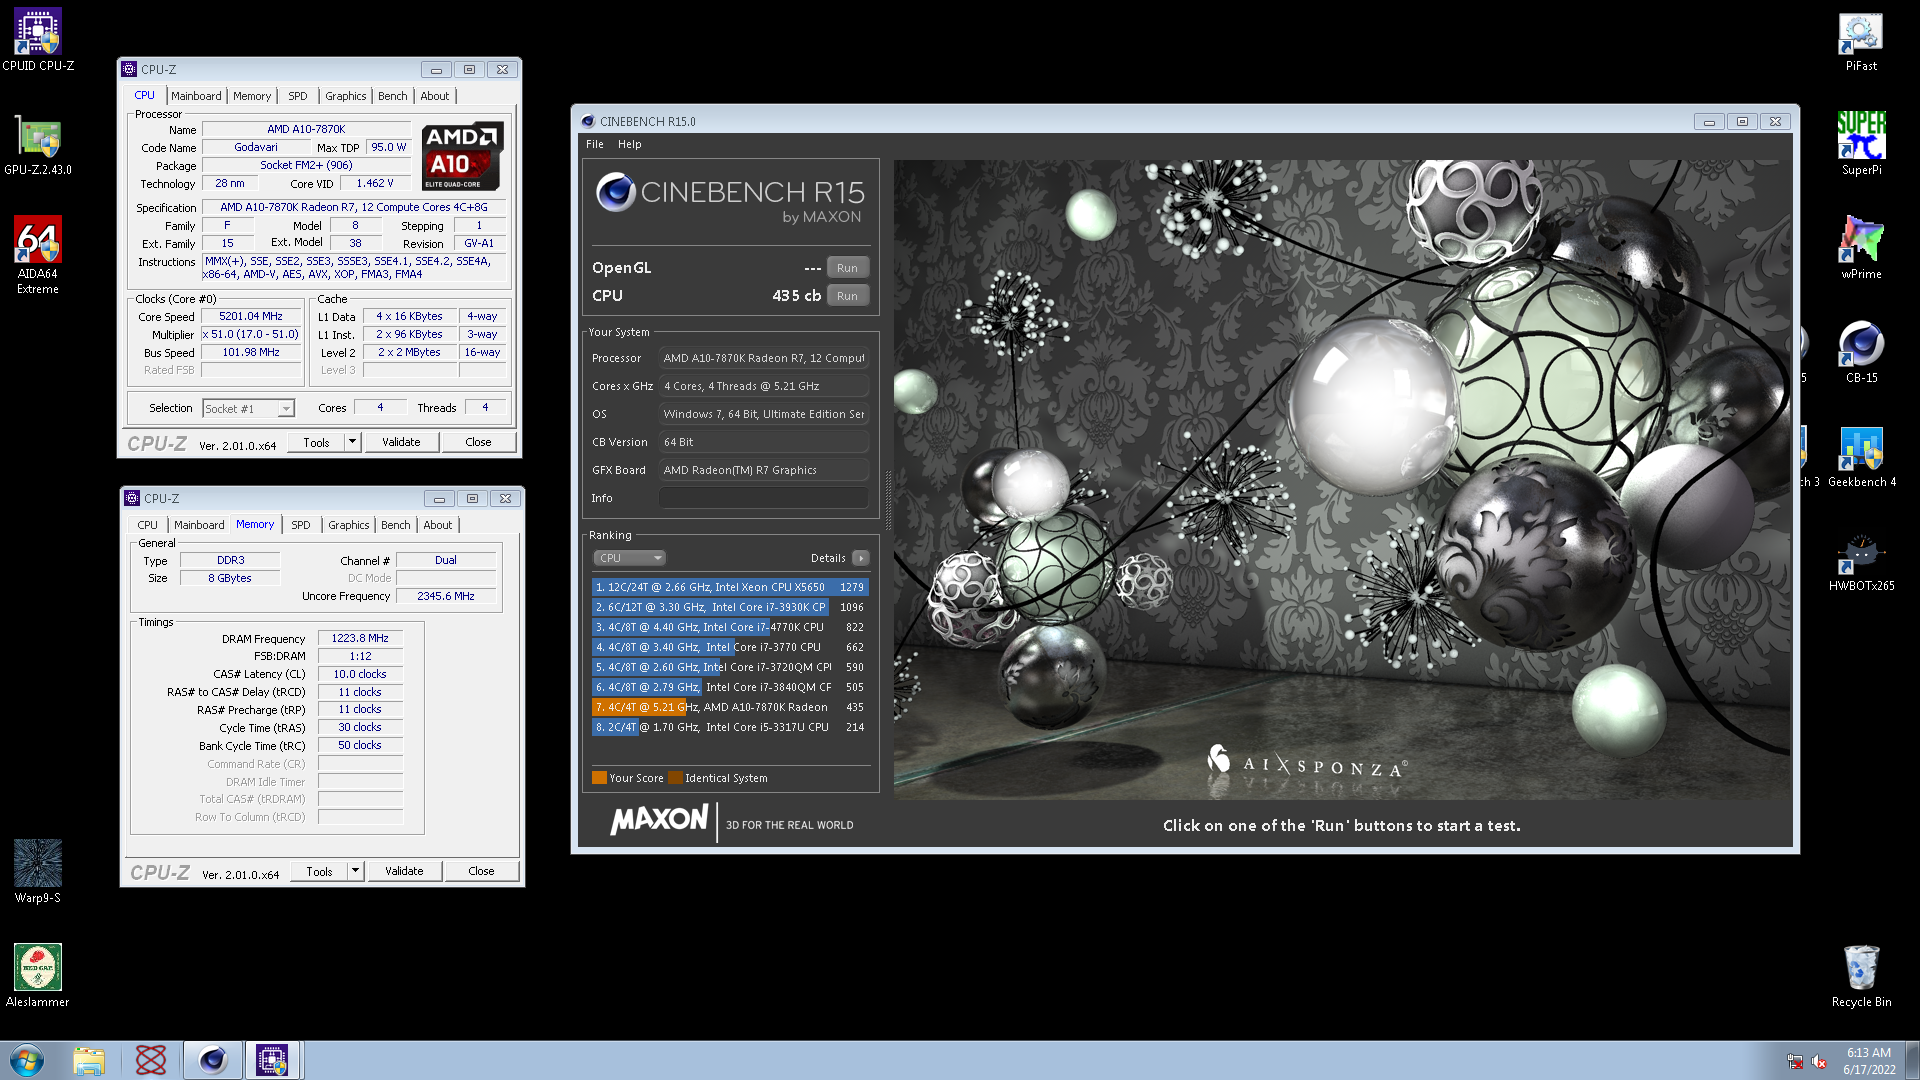Open About tab in top CPU-Z

435,96
